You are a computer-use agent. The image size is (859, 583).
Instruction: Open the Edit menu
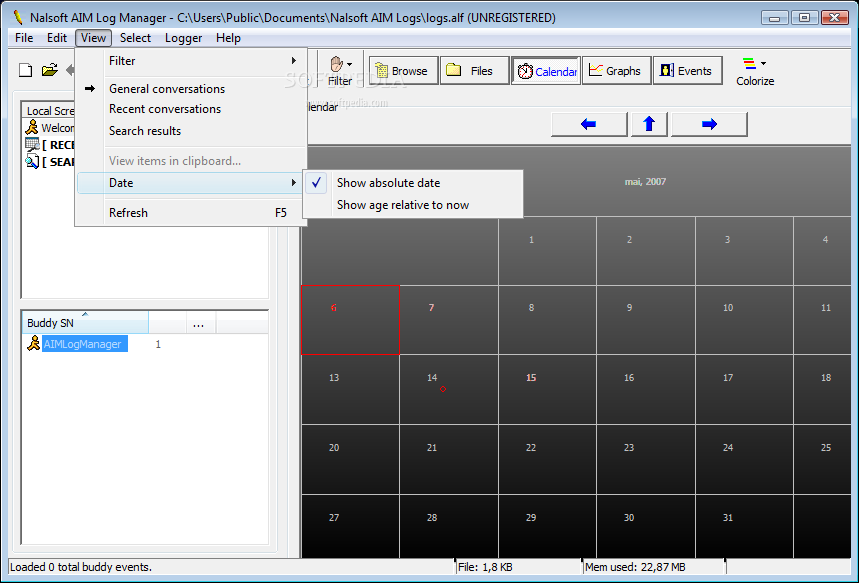coord(56,38)
